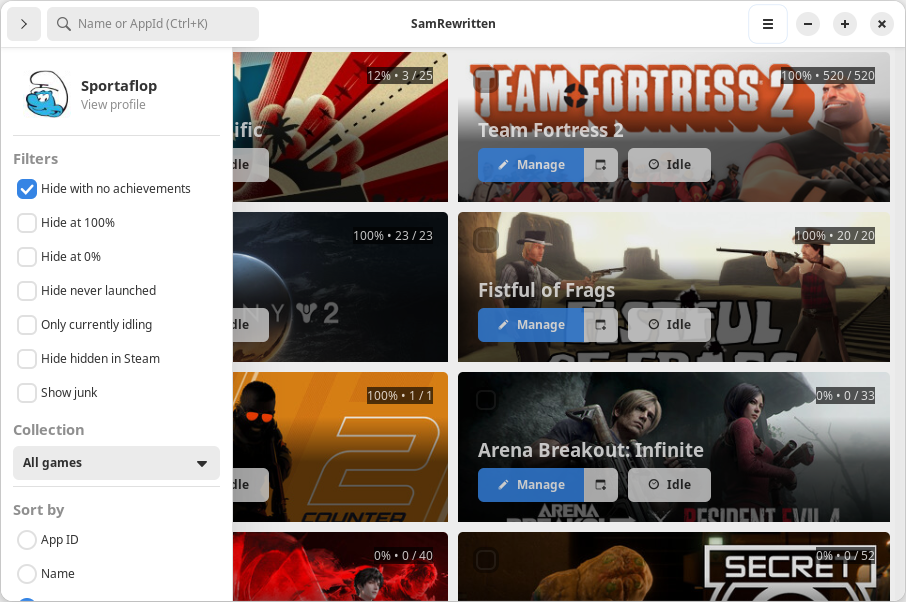Click the 0% • 0 / 40 progress label
Viewport: 906px width, 602px height.
pos(403,556)
